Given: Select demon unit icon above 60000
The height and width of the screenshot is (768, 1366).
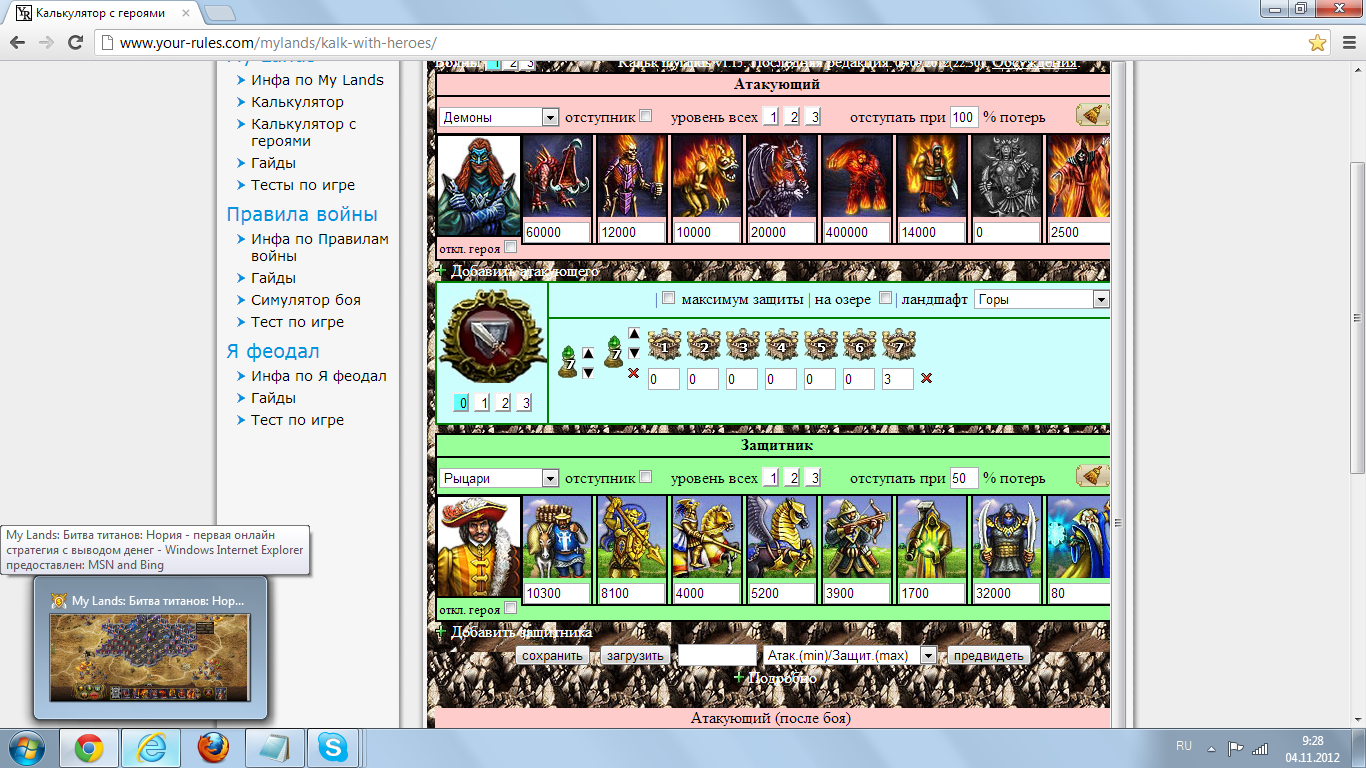Looking at the screenshot, I should click(x=557, y=176).
